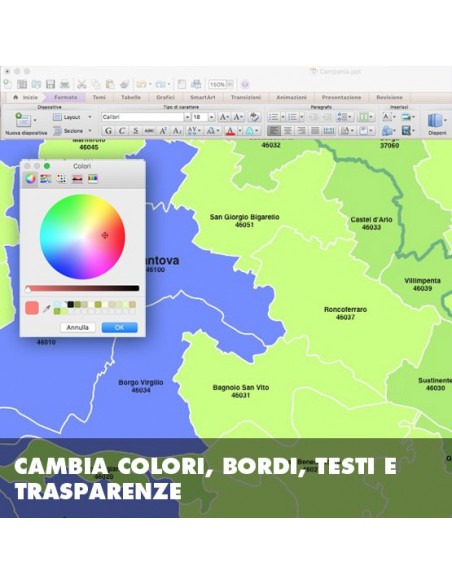The height and width of the screenshot is (584, 452).
Task: Expand the Disponi arrange dropdown
Action: point(445,120)
